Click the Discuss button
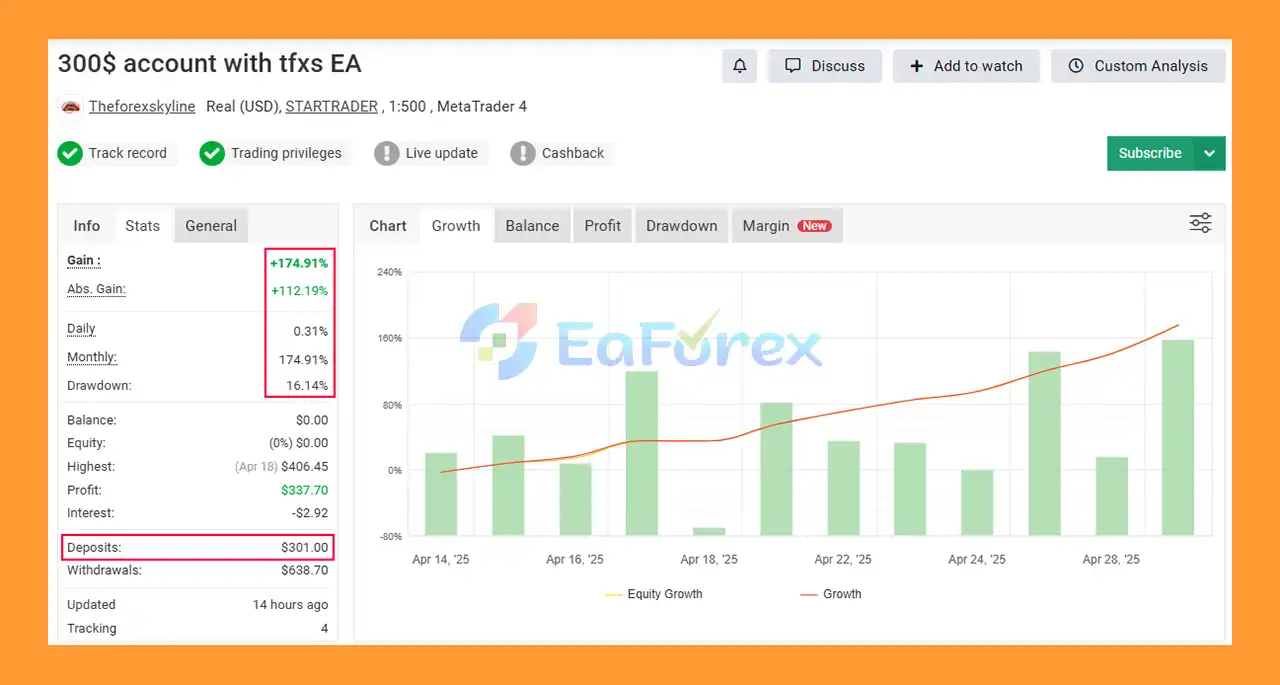The width and height of the screenshot is (1280, 685). 824,66
